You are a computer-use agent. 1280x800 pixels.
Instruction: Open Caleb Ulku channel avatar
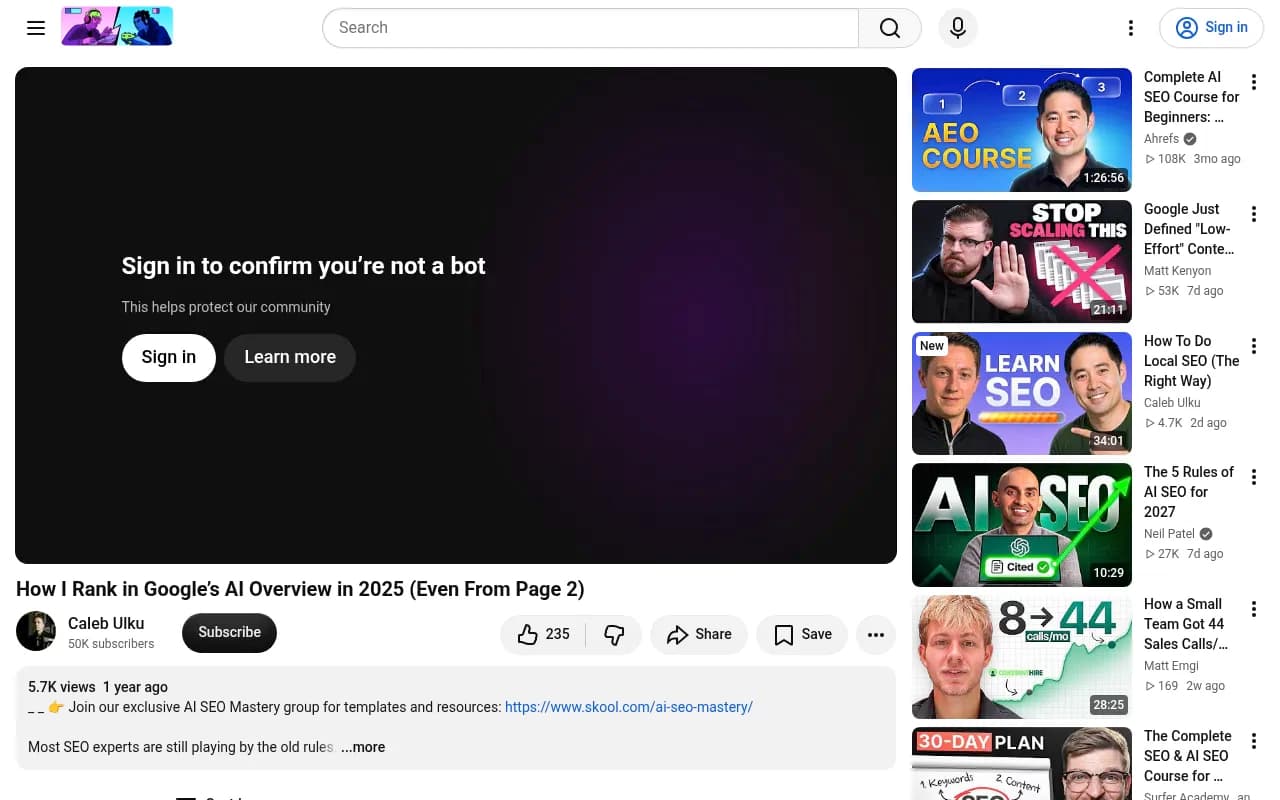pos(36,631)
